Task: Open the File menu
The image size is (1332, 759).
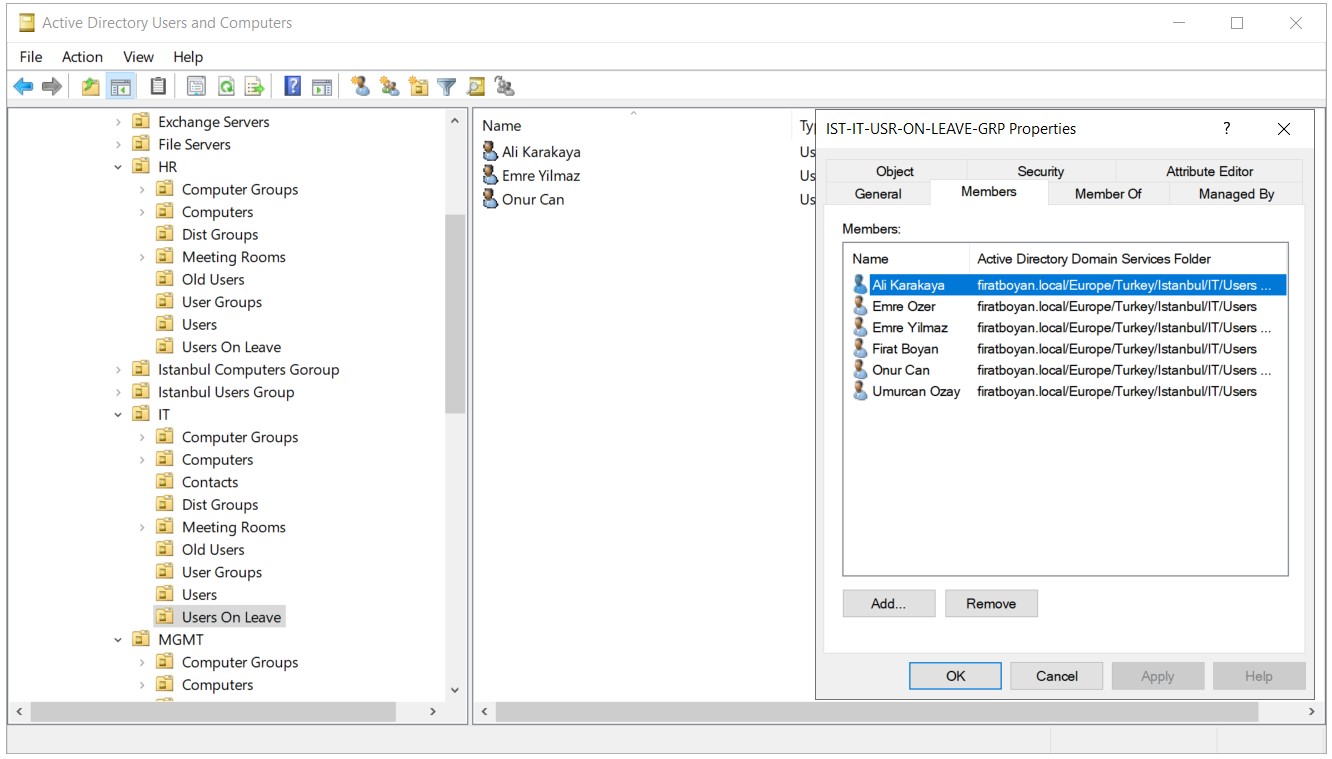Action: pos(31,57)
